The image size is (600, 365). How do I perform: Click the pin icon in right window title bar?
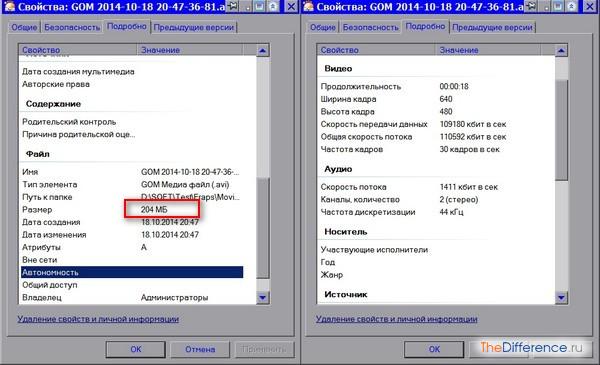click(531, 6)
